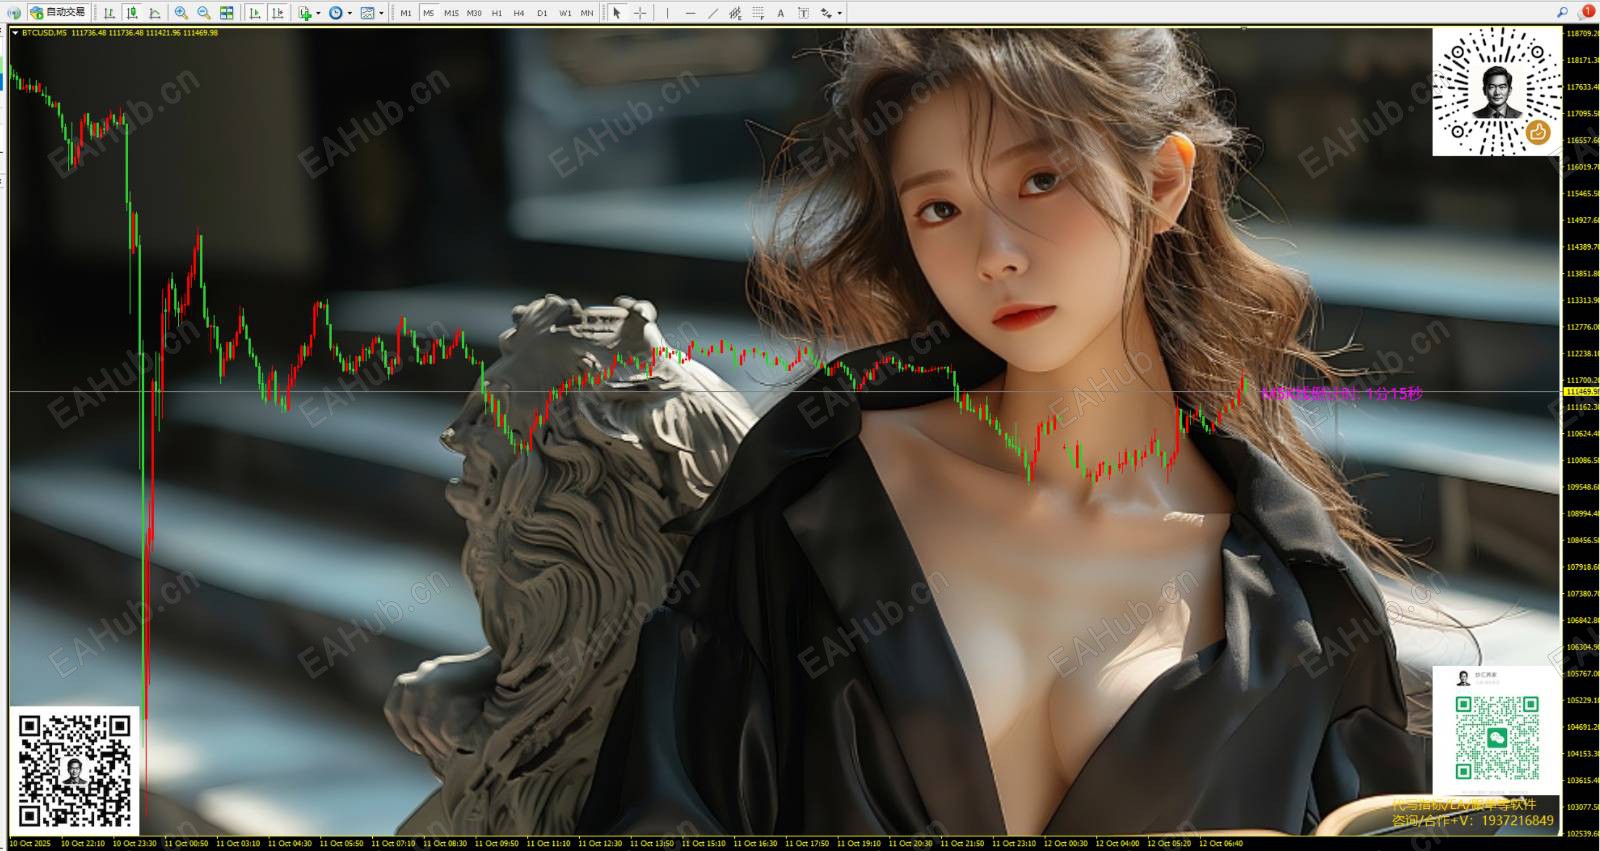
Task: Switch chart to candlestick mode
Action: [x=132, y=13]
